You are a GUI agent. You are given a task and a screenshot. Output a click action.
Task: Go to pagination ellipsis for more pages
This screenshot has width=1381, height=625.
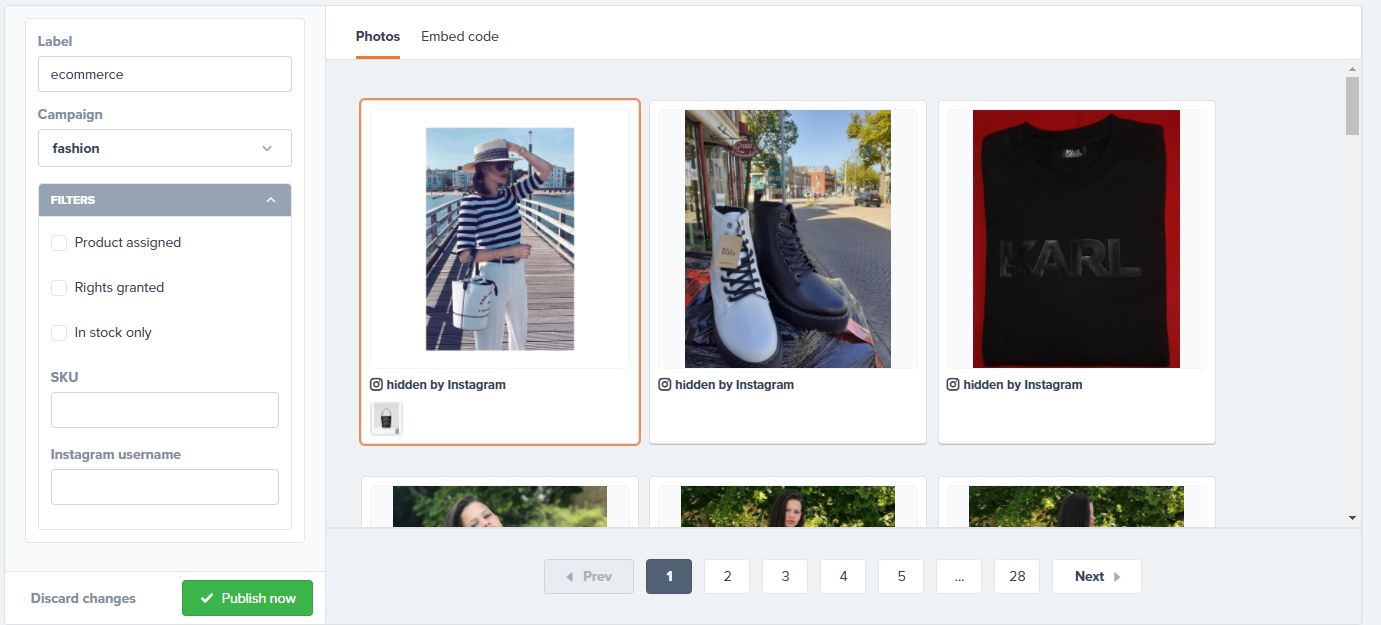pyautogui.click(x=959, y=576)
